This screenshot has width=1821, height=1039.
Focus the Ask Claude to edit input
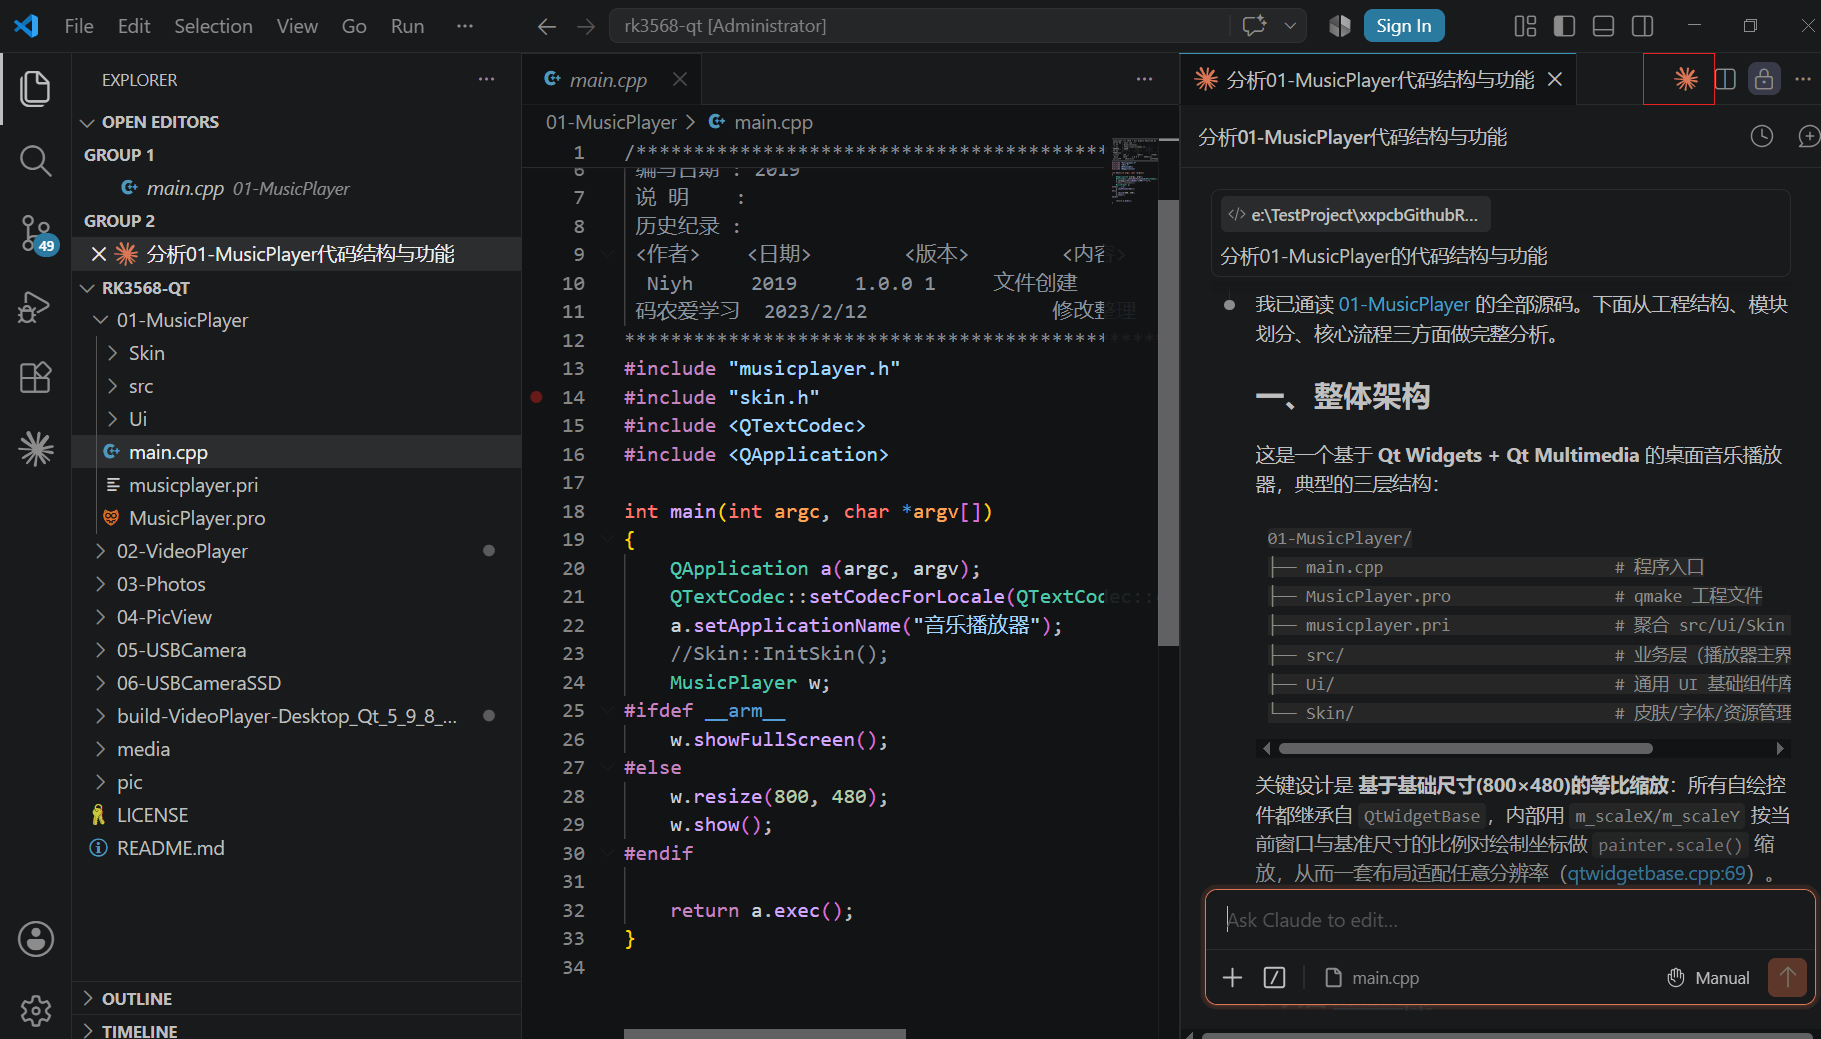(x=1510, y=920)
